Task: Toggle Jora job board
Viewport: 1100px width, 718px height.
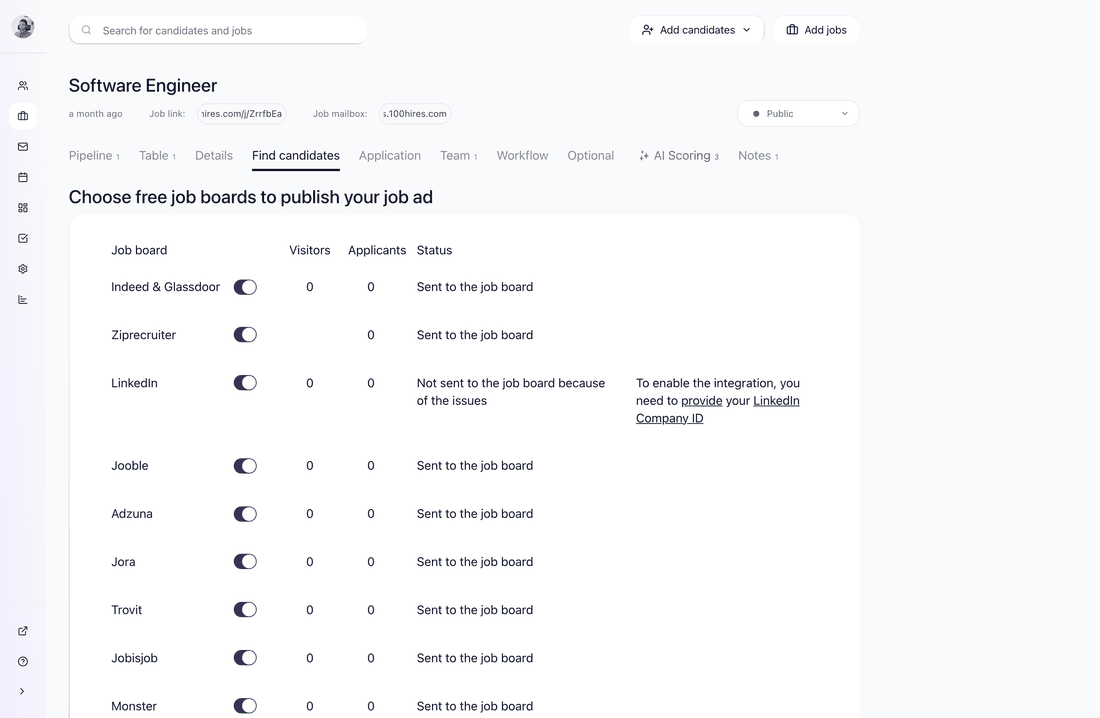Action: (246, 561)
